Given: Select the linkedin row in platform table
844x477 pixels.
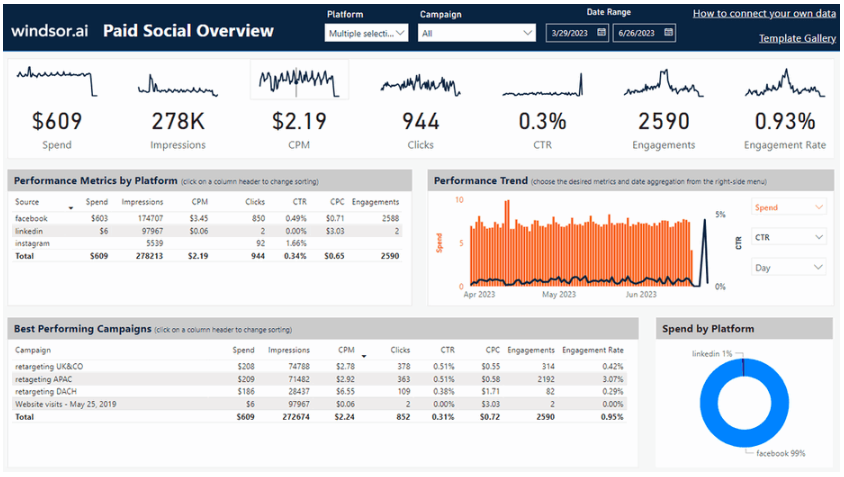Looking at the screenshot, I should [x=207, y=231].
